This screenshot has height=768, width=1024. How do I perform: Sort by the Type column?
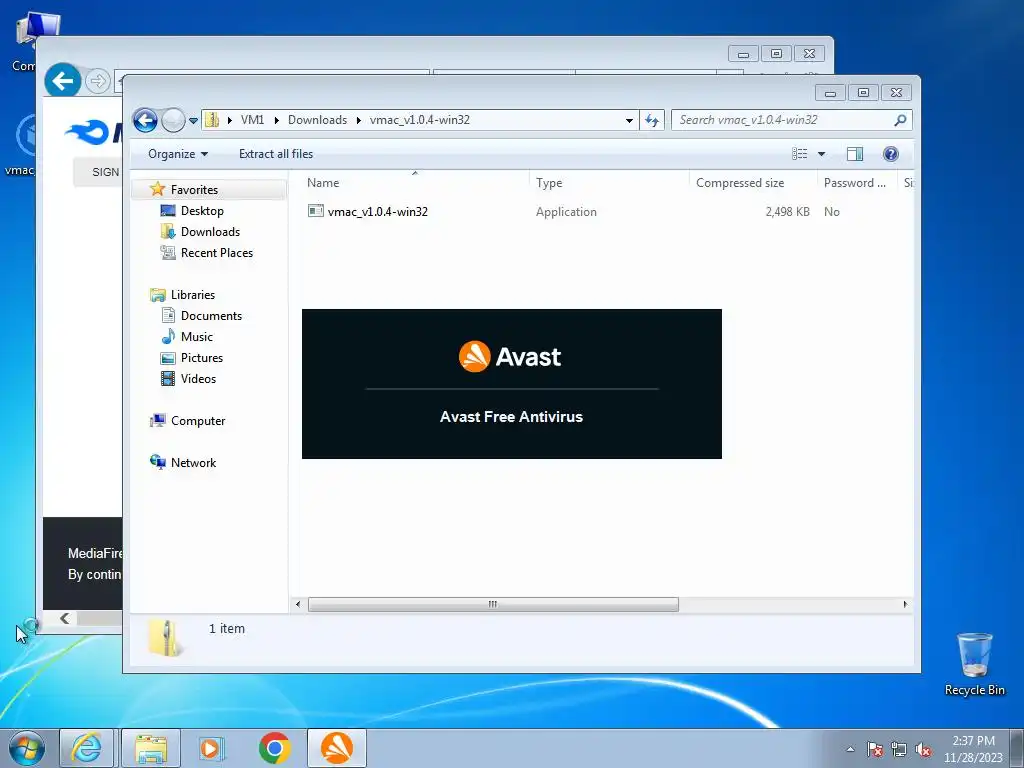pos(609,183)
